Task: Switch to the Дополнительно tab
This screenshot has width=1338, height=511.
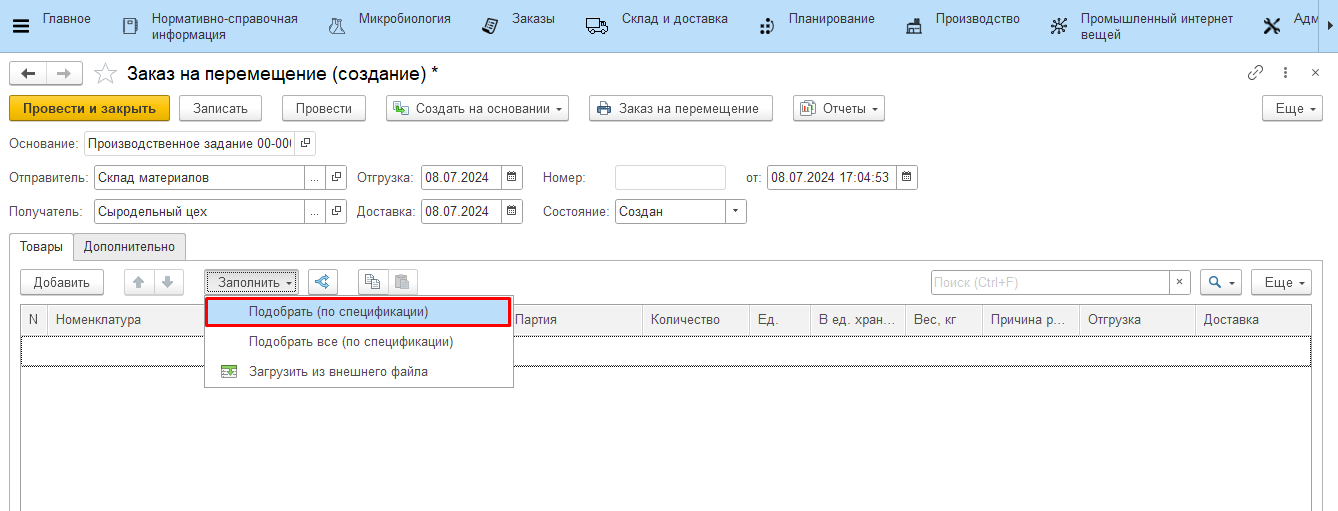Action: pyautogui.click(x=129, y=247)
